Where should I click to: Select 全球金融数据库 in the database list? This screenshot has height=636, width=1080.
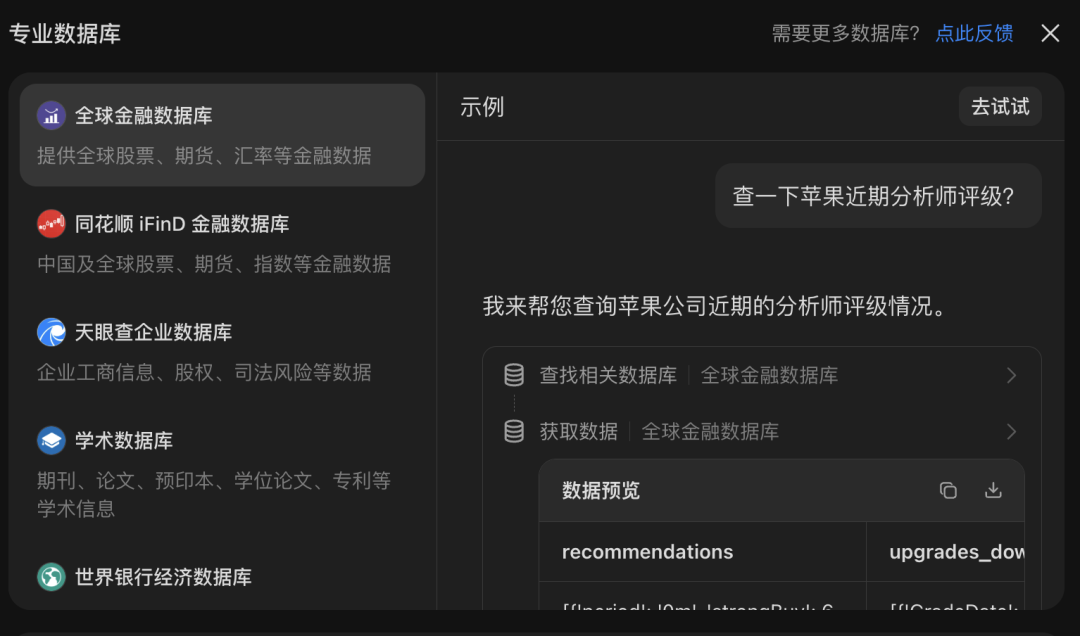click(x=222, y=135)
